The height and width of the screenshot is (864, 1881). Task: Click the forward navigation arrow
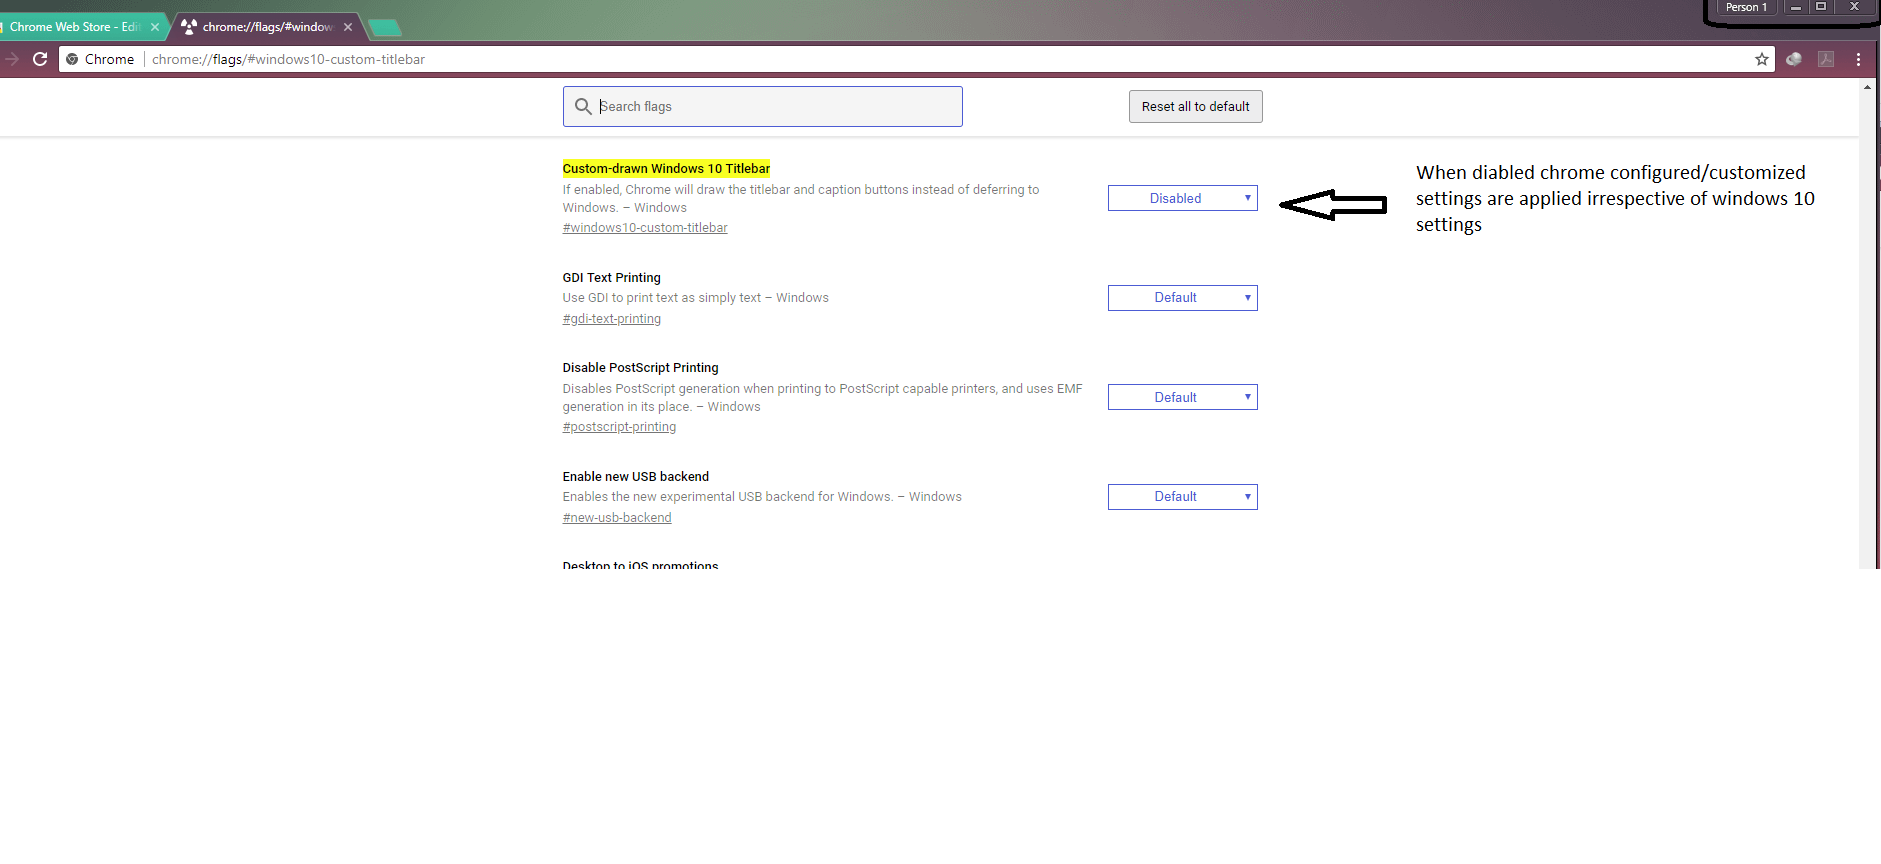pos(11,59)
